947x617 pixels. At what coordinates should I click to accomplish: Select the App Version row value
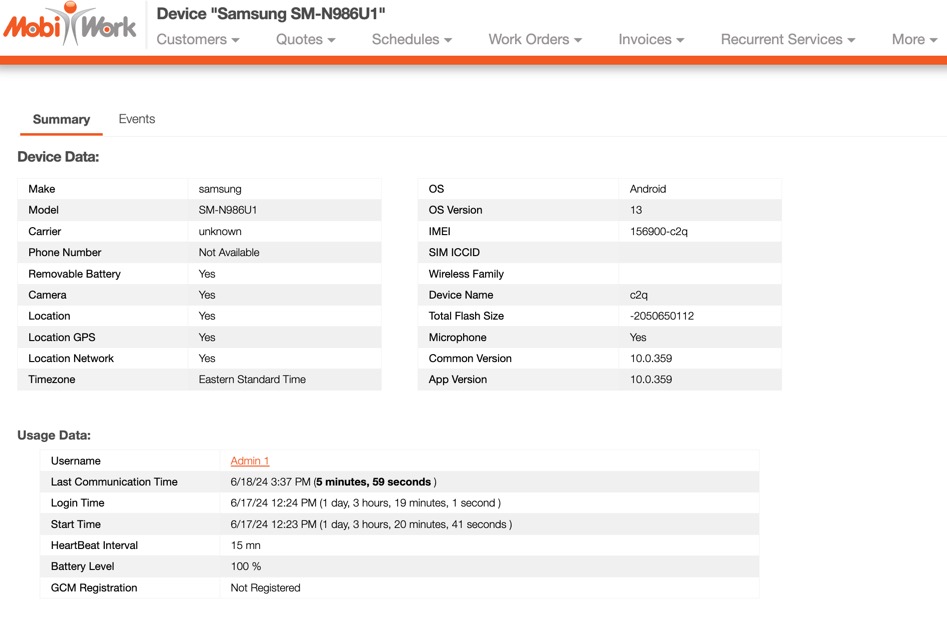[650, 380]
